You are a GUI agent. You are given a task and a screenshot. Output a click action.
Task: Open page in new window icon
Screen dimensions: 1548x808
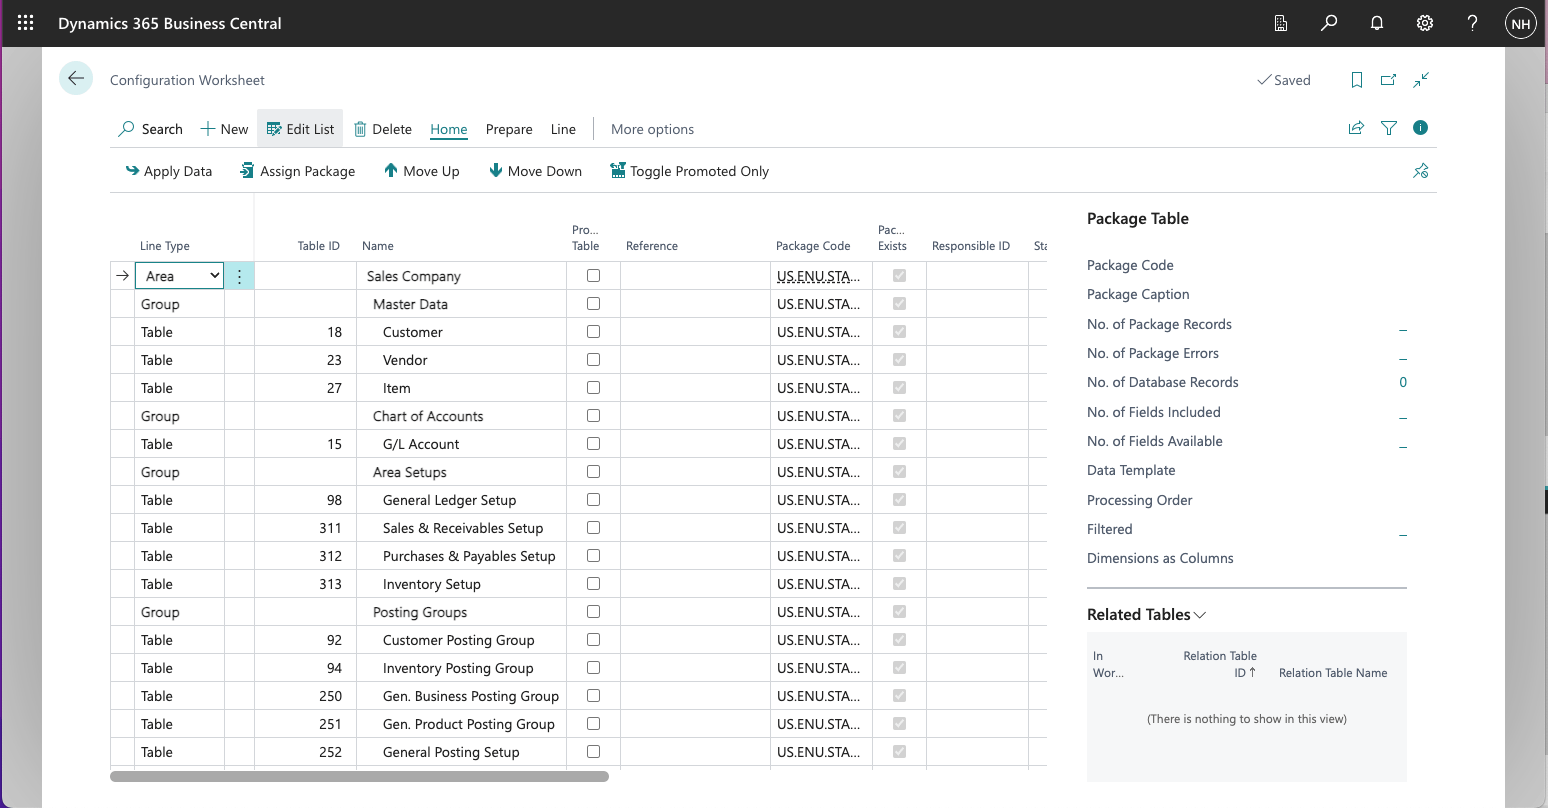pyautogui.click(x=1388, y=80)
